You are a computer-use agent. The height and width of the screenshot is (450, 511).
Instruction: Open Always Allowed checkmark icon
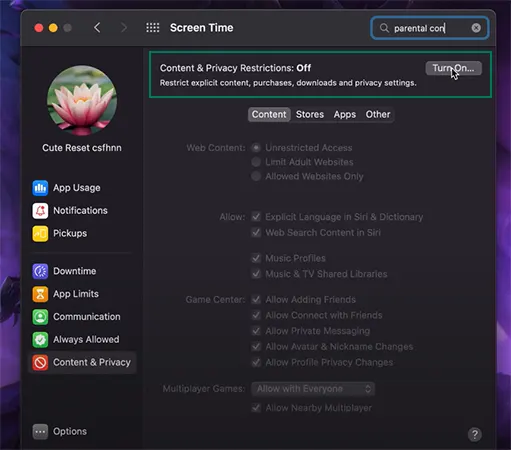pyautogui.click(x=40, y=340)
